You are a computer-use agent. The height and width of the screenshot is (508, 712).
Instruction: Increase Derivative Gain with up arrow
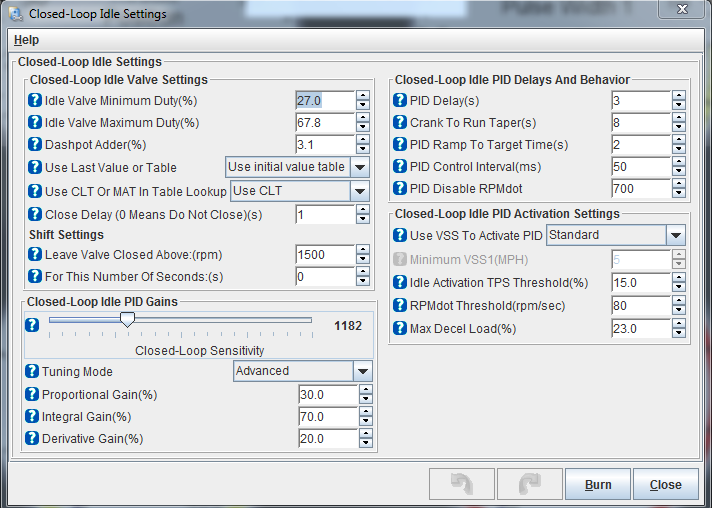click(366, 434)
